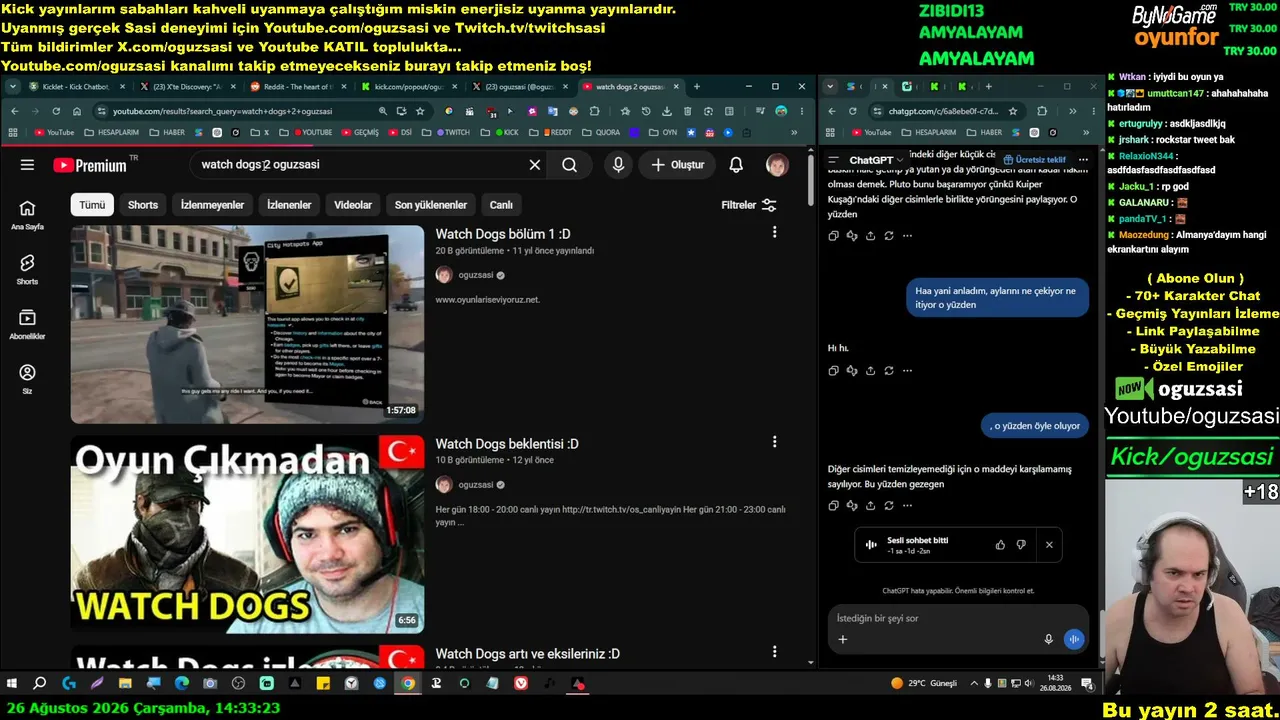Open YouTube notifications bell

(736, 165)
